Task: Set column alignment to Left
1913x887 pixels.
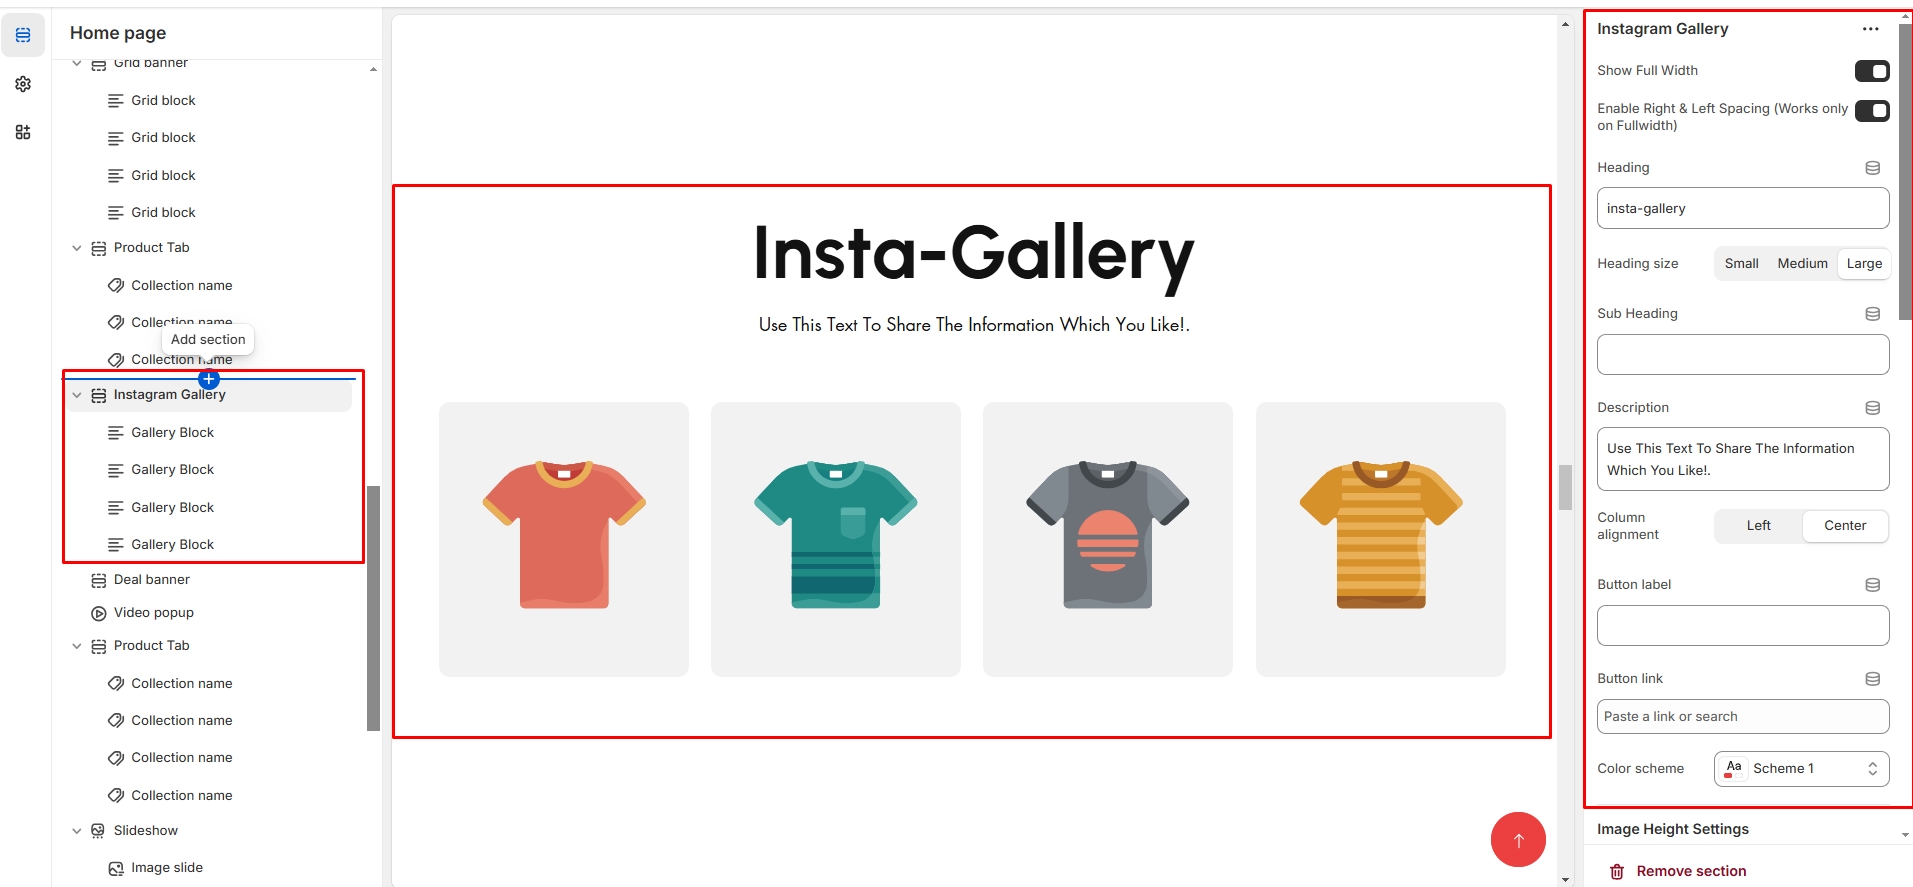Action: click(x=1758, y=526)
